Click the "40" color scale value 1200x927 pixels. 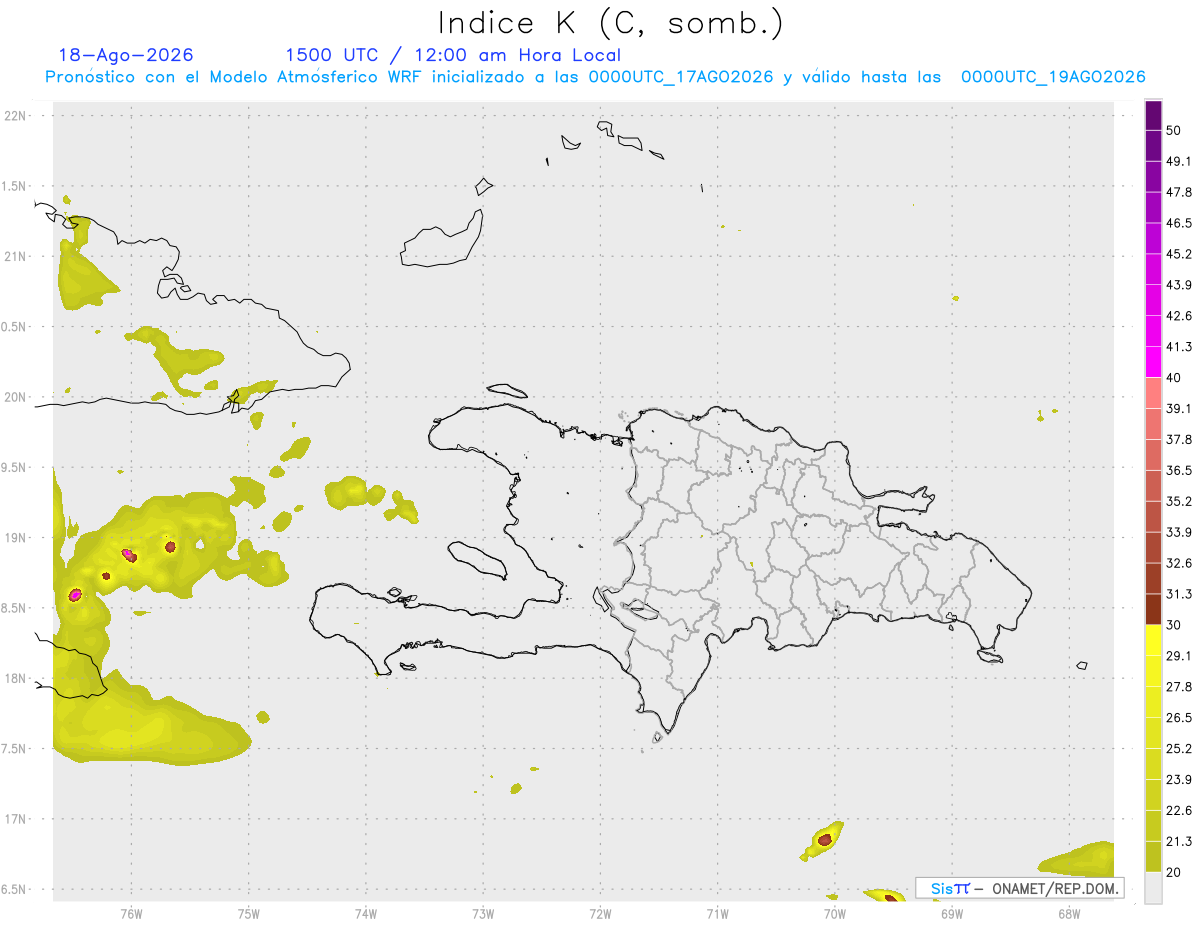(x=1174, y=378)
